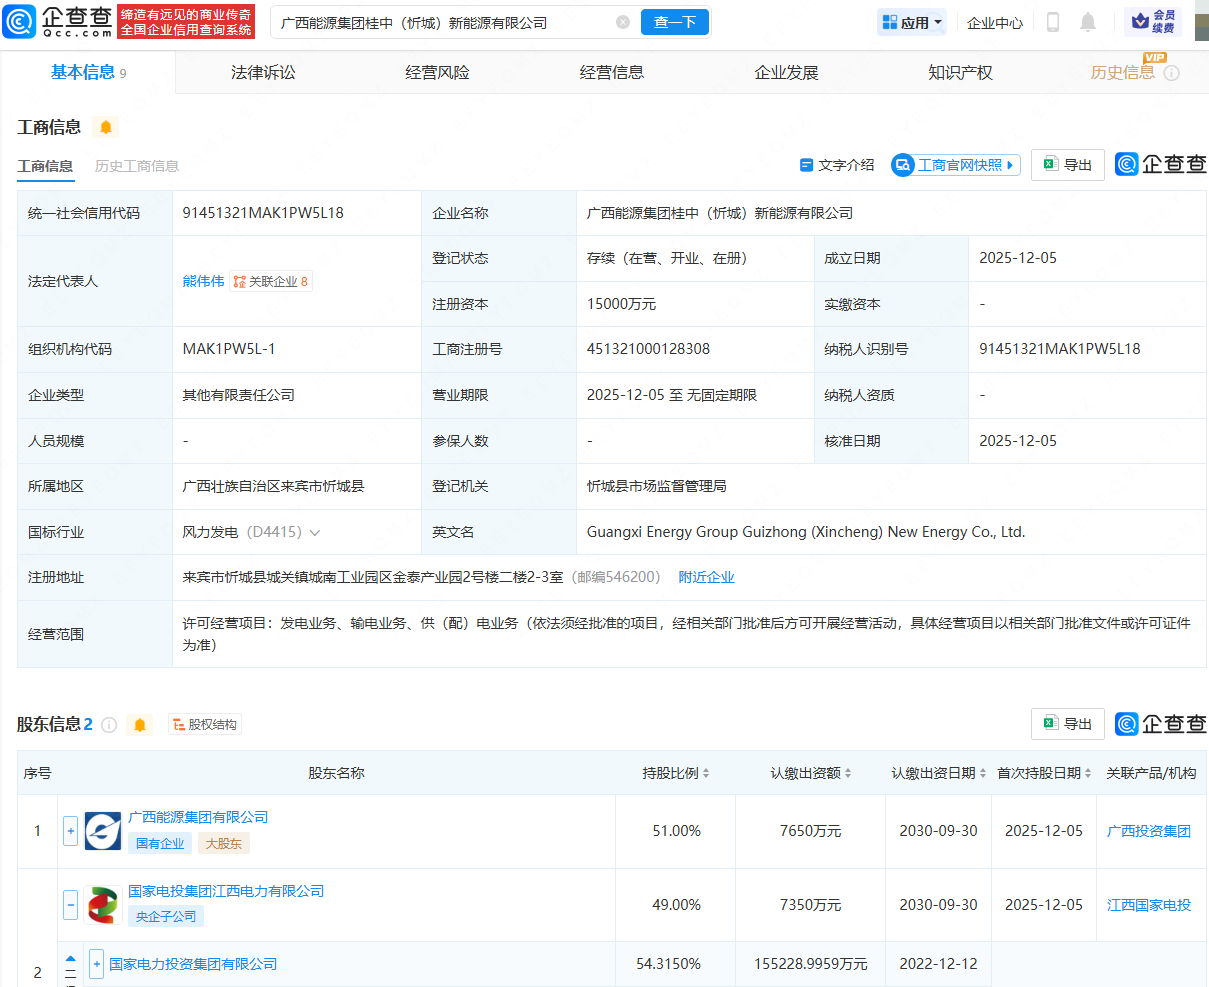Viewport: 1209px width, 987px height.
Task: Expand 广西能源集团有限公司 shareholder row
Action: point(70,831)
